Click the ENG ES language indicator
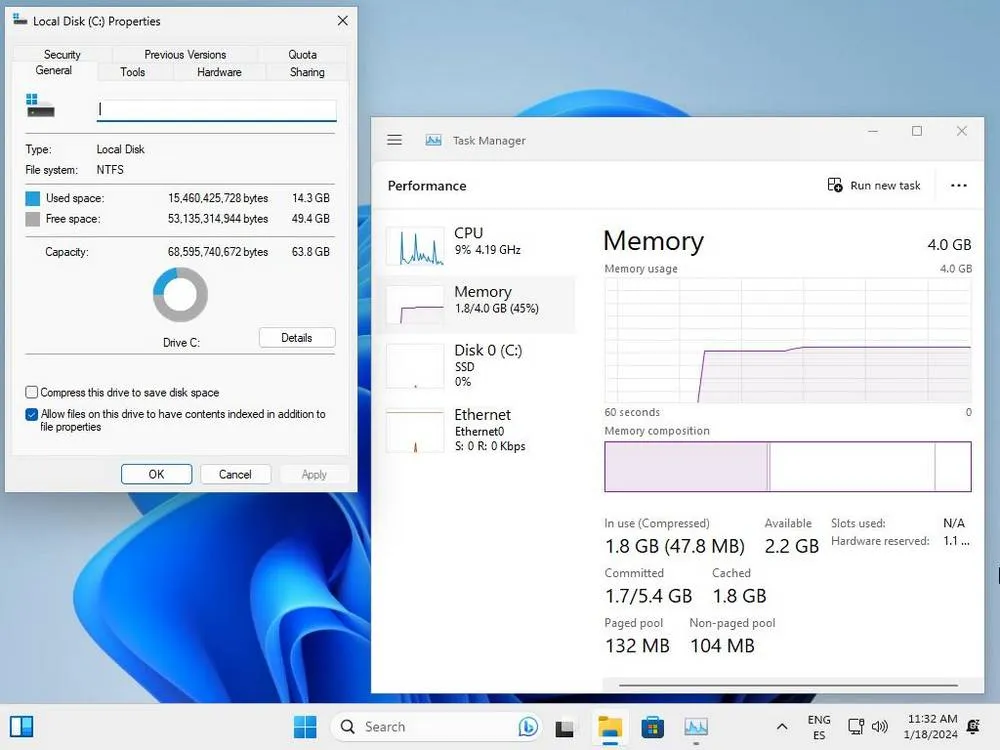The height and width of the screenshot is (750, 1000). coord(819,727)
